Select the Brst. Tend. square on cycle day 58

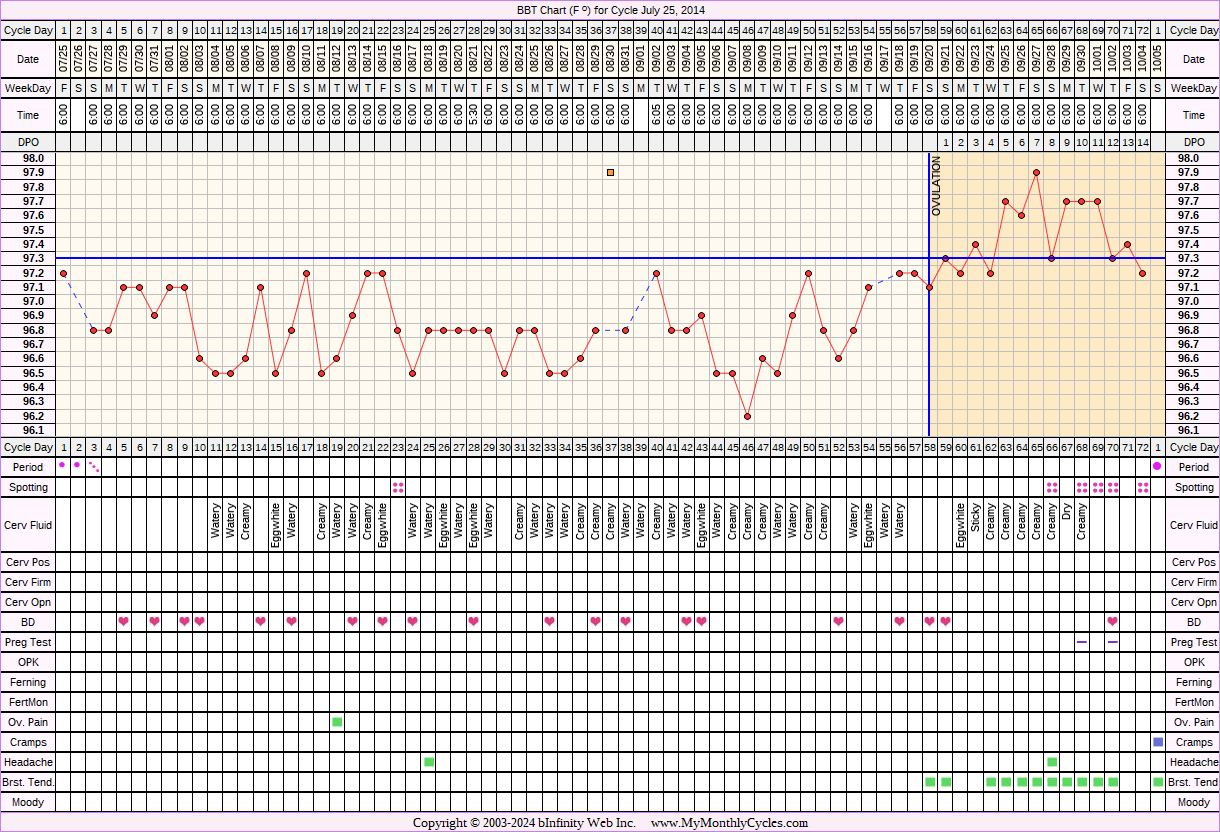[930, 781]
